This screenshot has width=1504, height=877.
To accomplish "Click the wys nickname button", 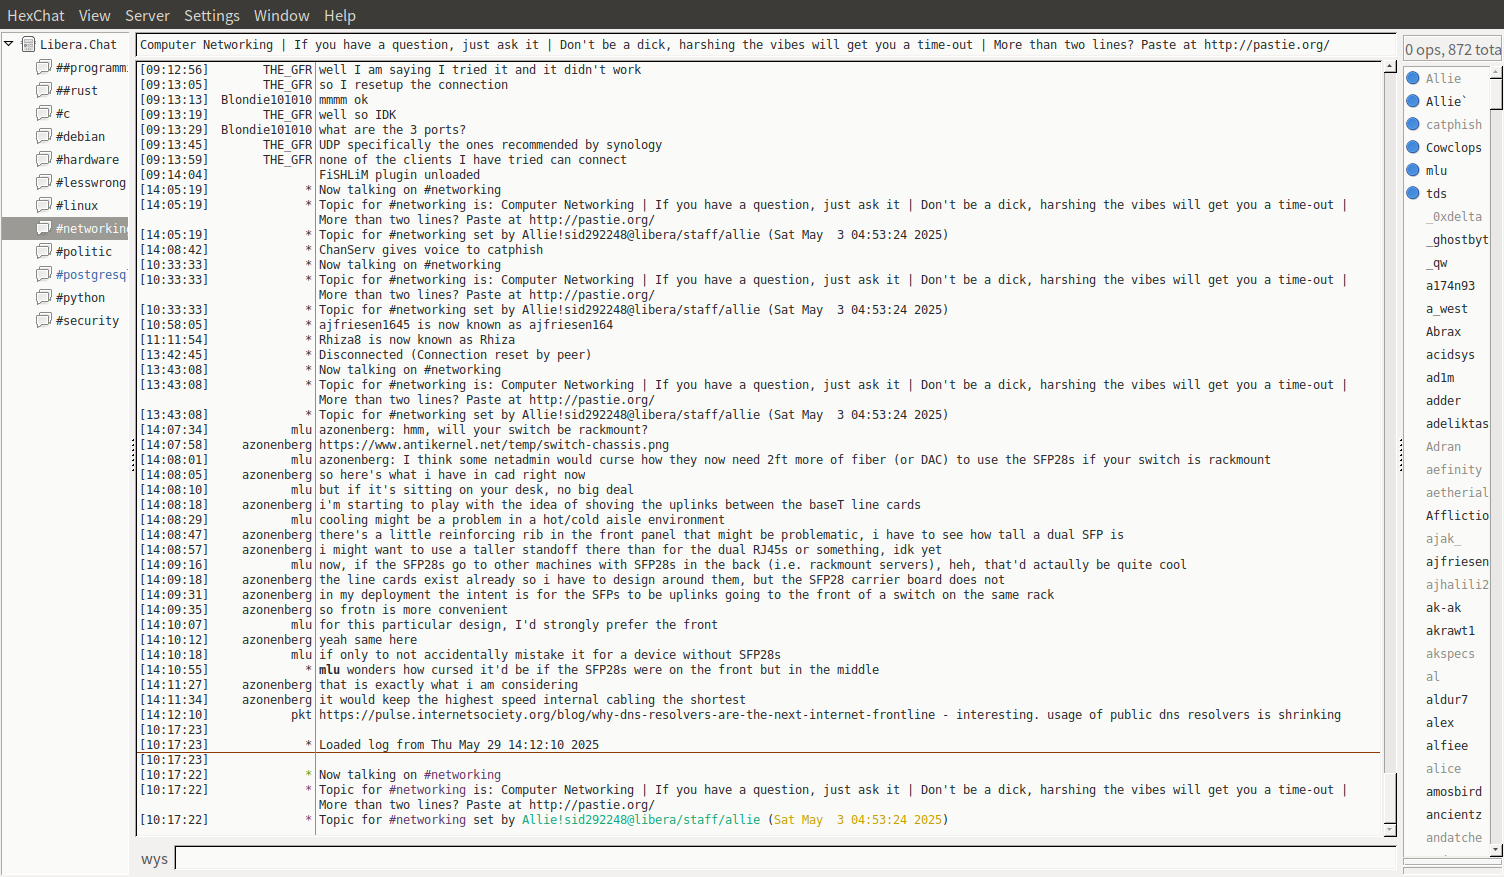I will coord(154,859).
